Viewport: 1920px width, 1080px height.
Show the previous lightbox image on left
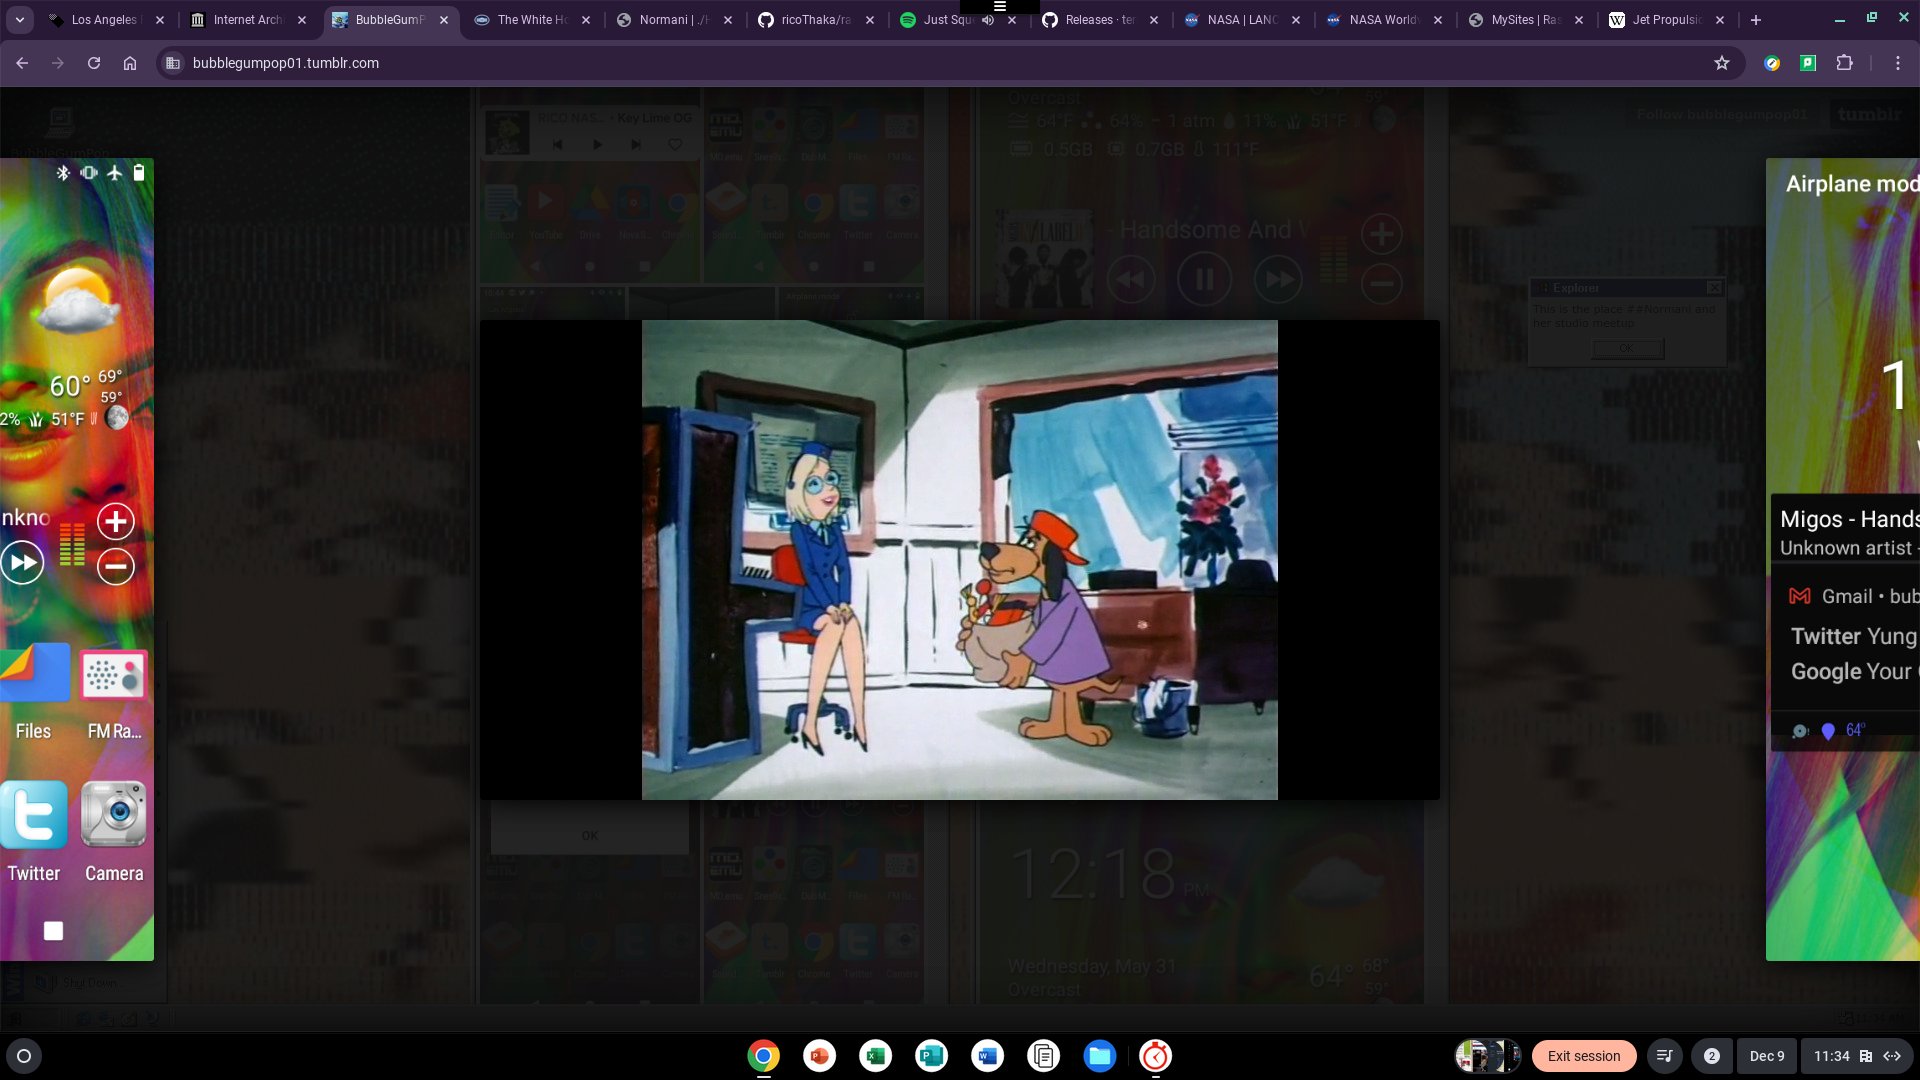click(x=77, y=560)
